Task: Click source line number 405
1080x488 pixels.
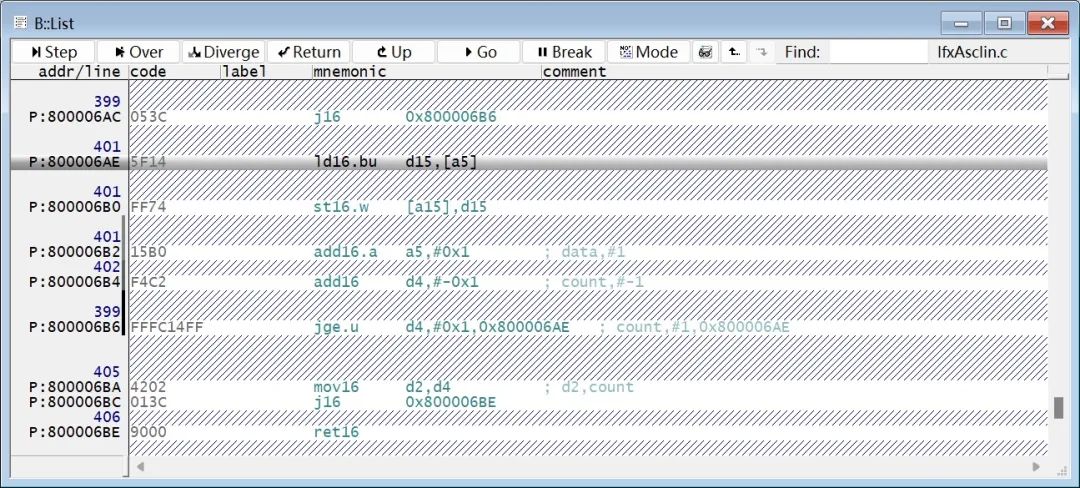Action: (107, 372)
